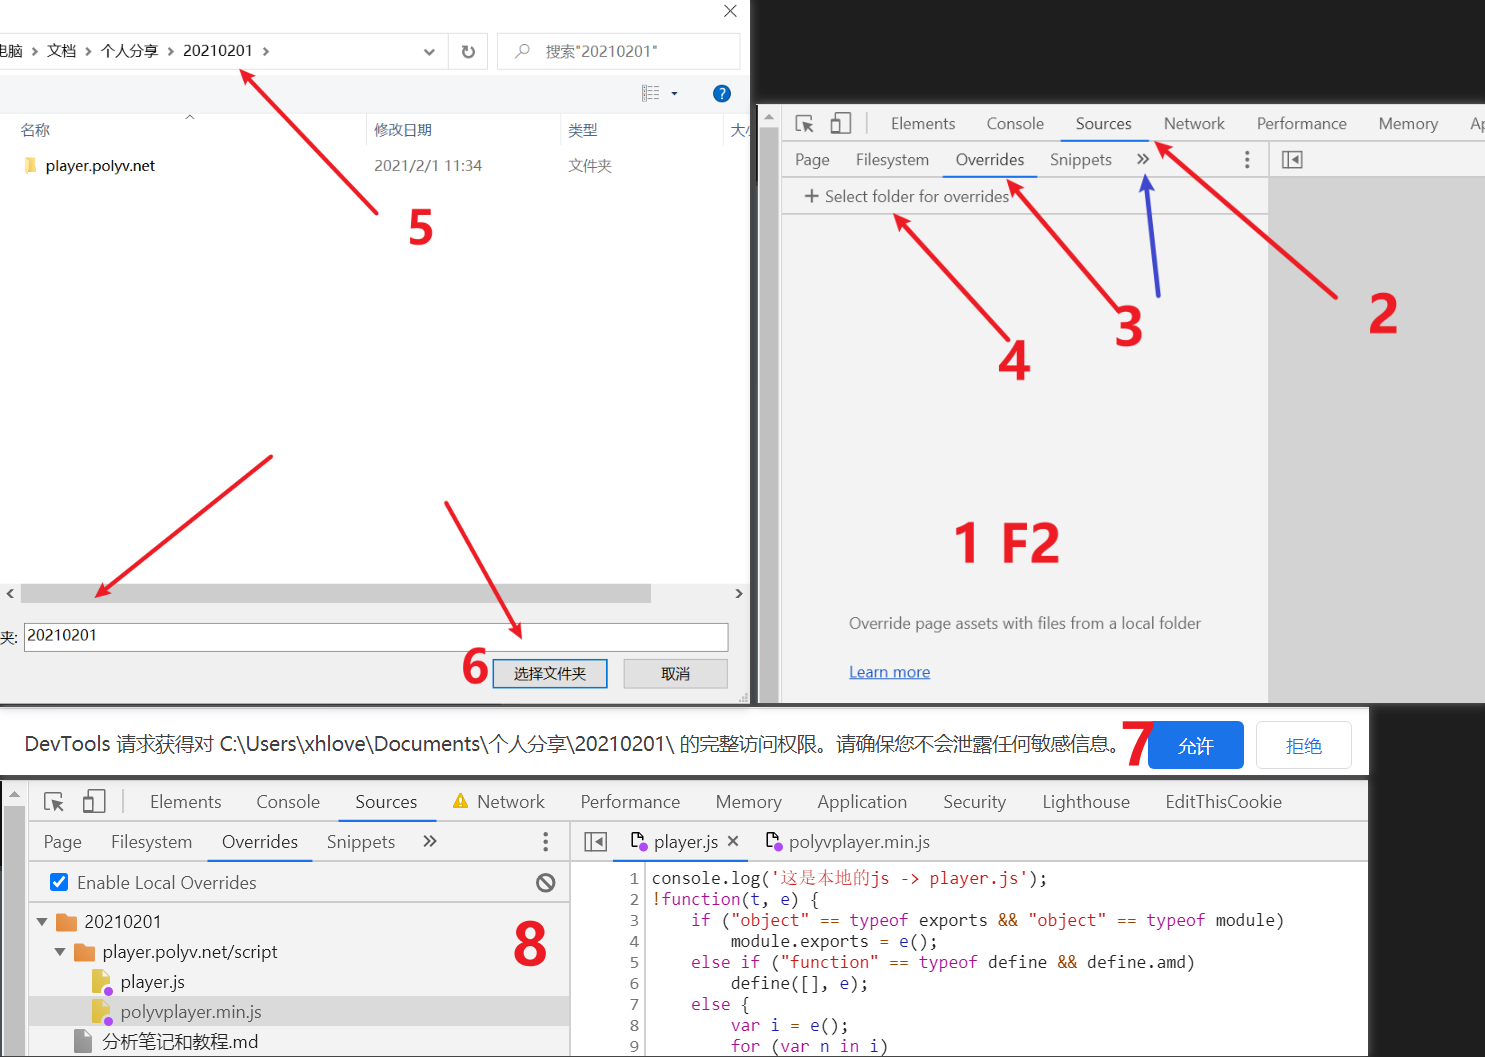Toggle Enable Local Overrides checkbox
1485x1057 pixels.
[x=59, y=882]
